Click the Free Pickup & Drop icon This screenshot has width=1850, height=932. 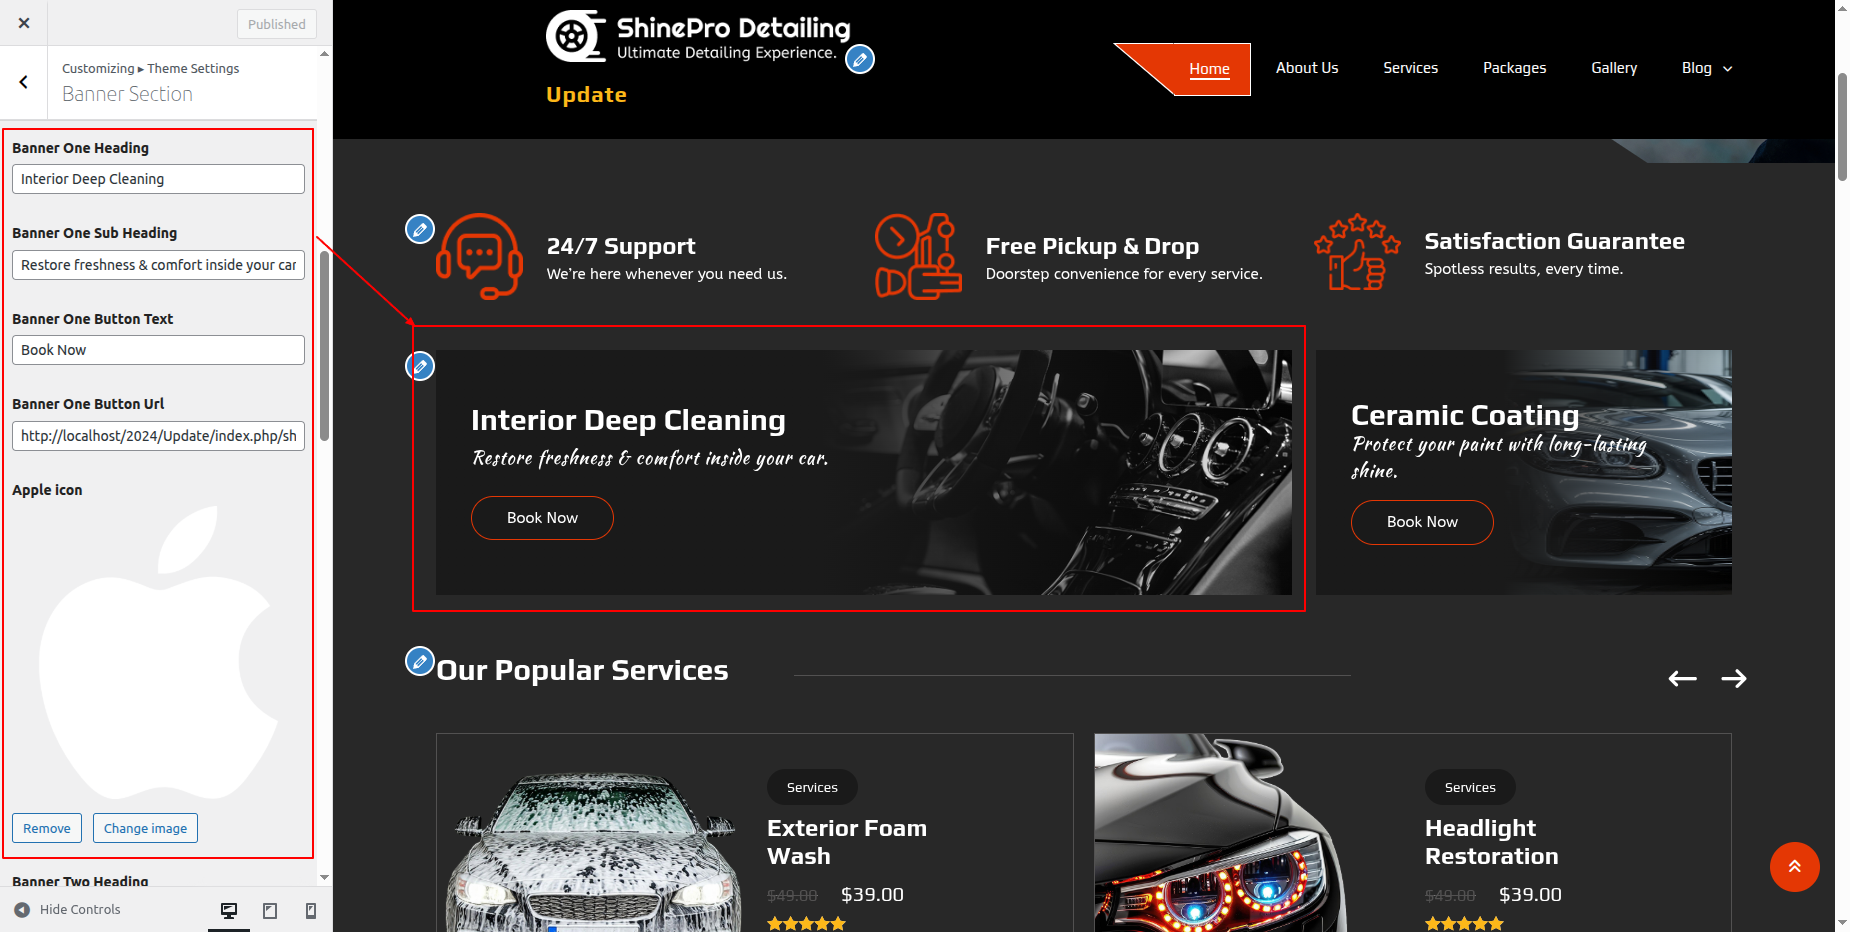[x=918, y=256]
